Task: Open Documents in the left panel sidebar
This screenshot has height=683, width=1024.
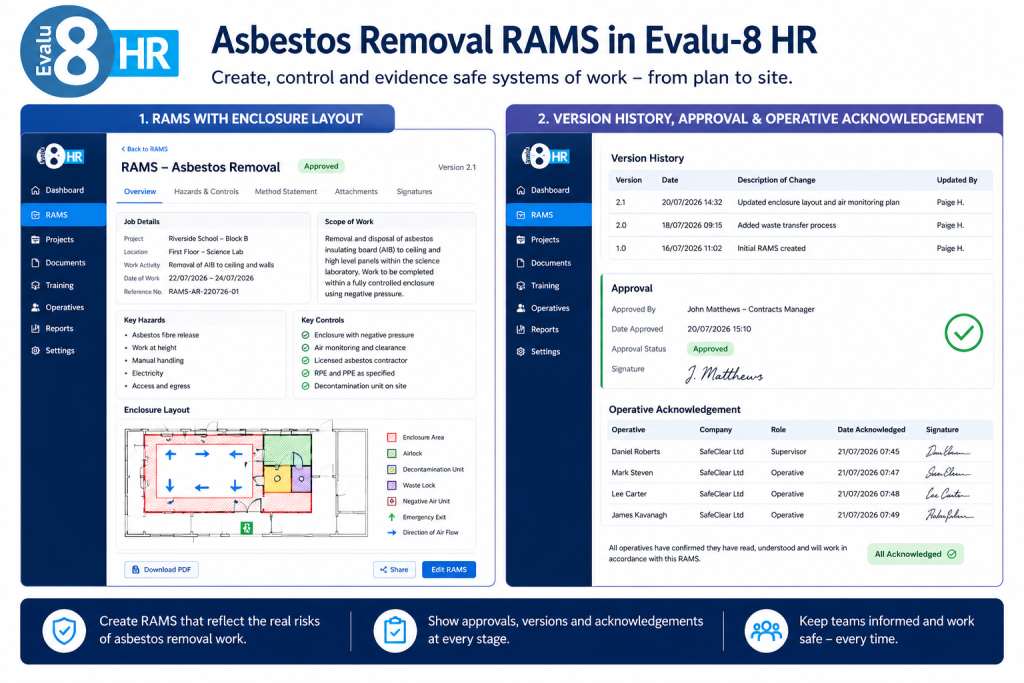Action: point(58,262)
